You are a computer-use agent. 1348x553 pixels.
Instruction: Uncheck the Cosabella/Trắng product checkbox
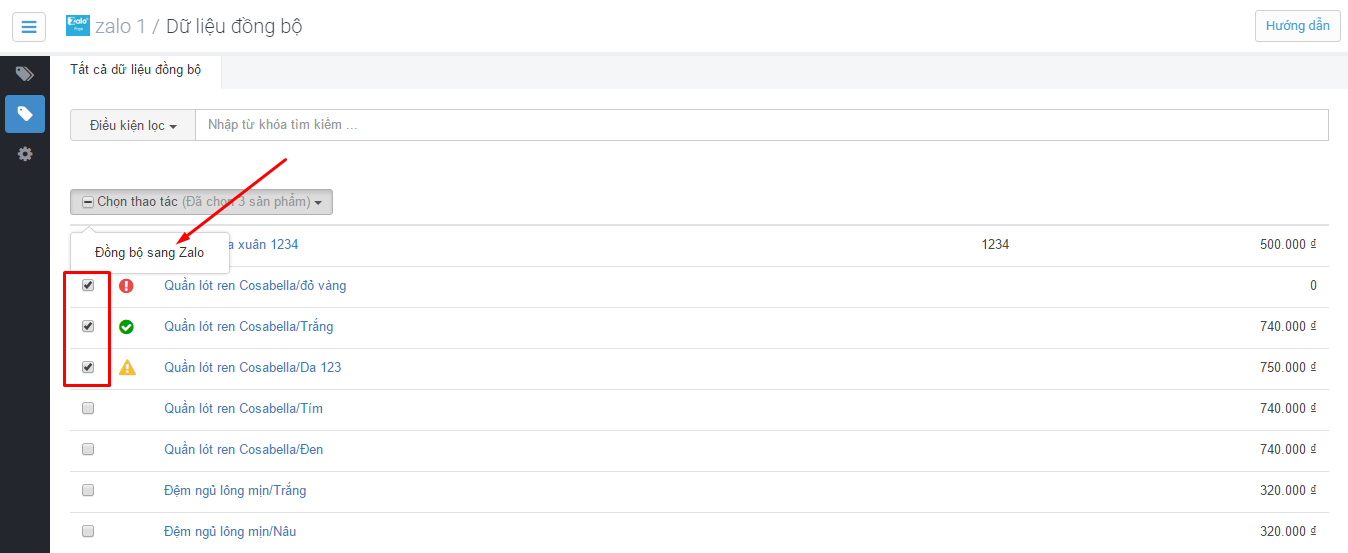(88, 326)
